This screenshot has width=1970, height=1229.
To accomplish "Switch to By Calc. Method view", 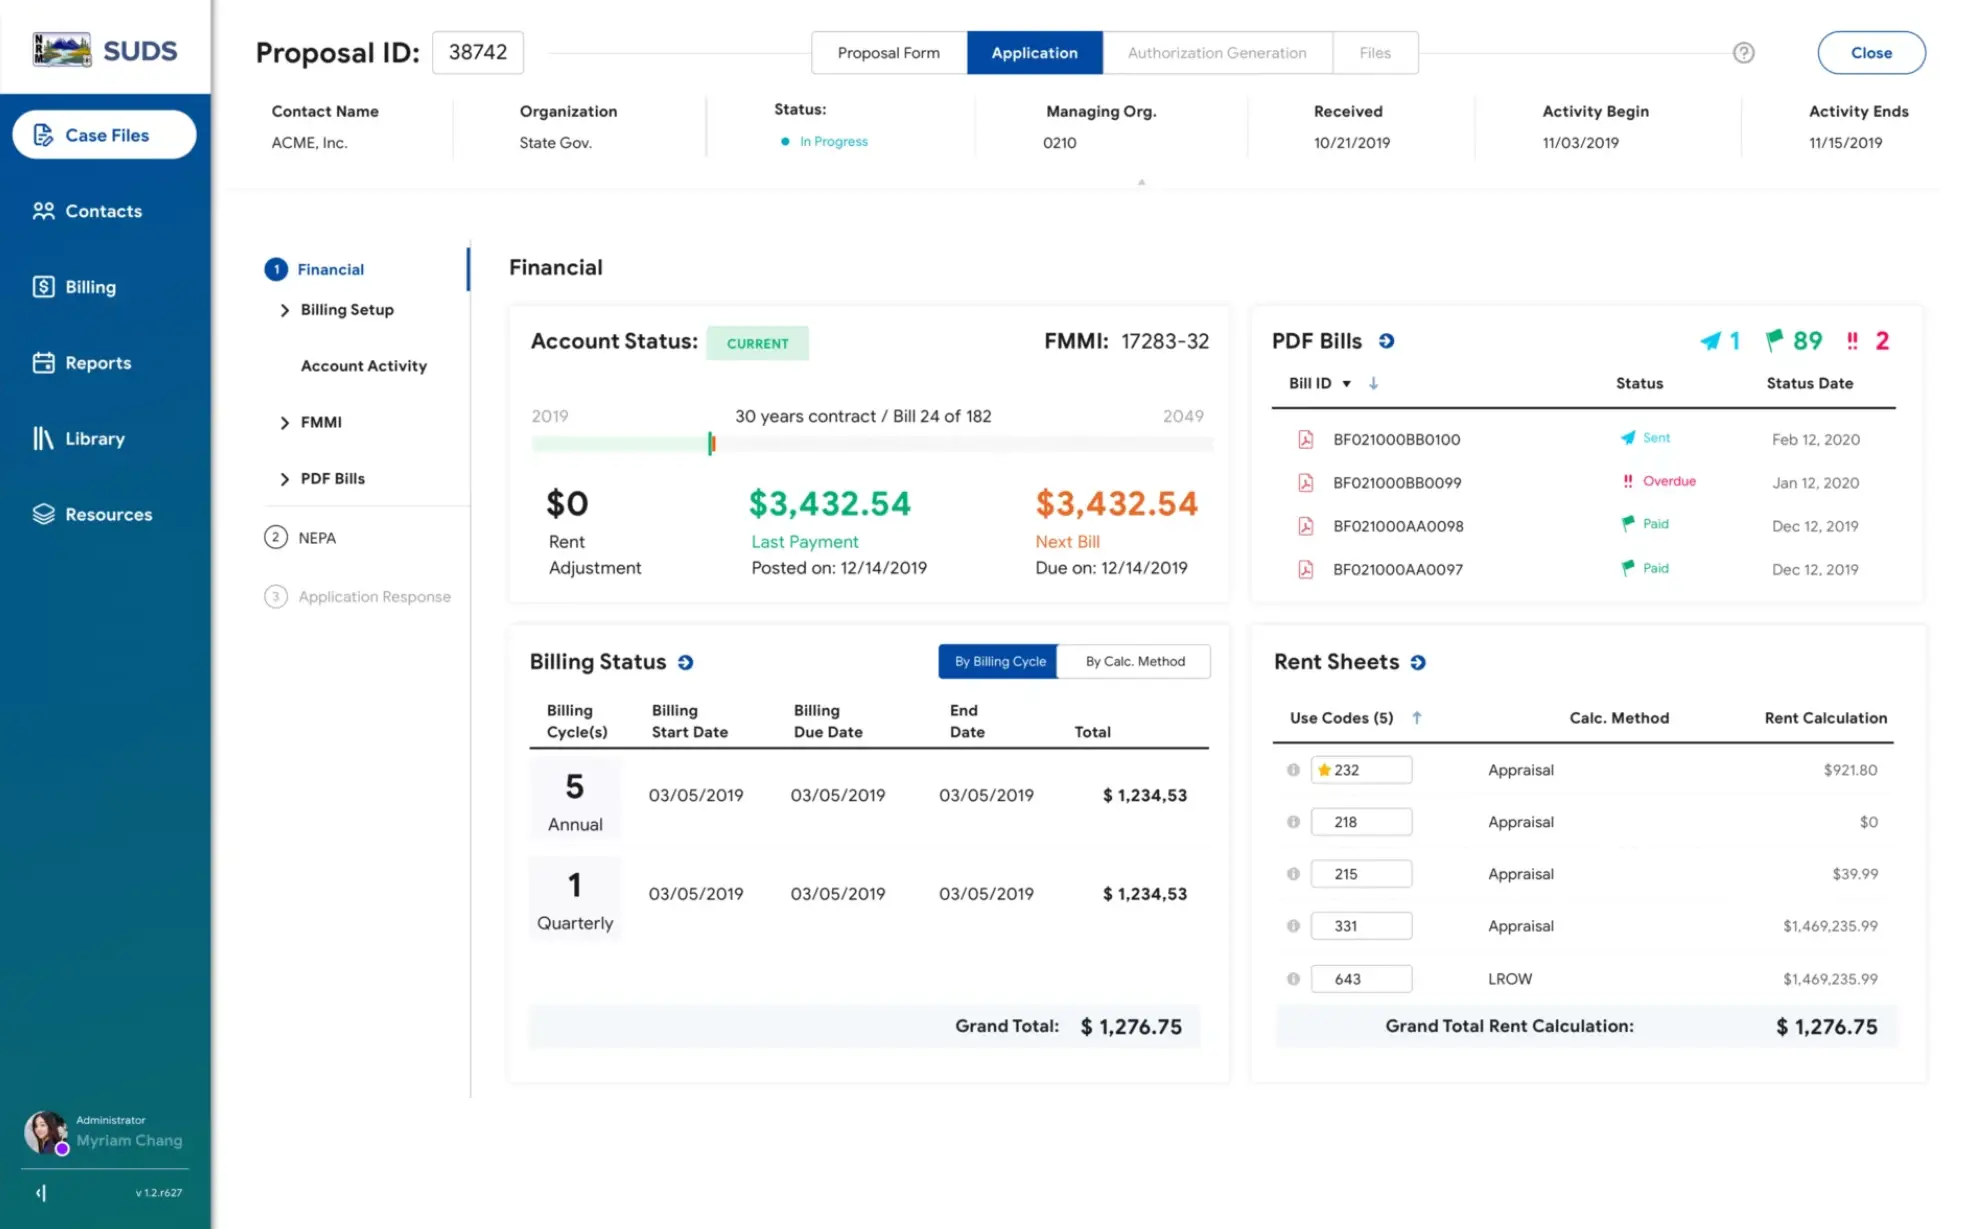I will click(x=1134, y=661).
